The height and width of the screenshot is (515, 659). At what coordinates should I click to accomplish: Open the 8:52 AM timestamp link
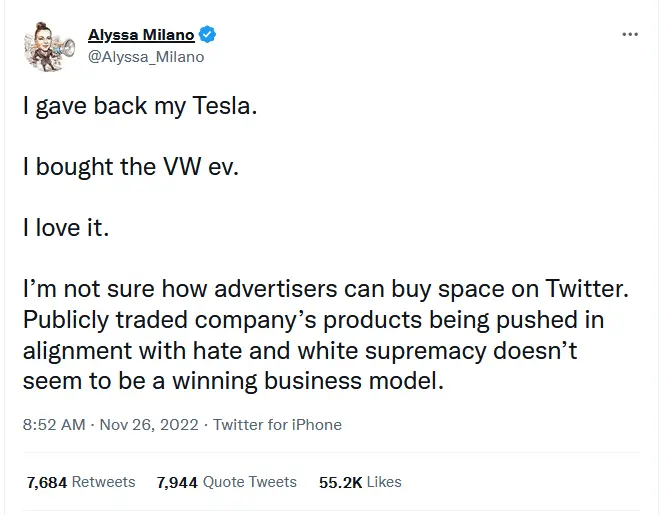(54, 425)
